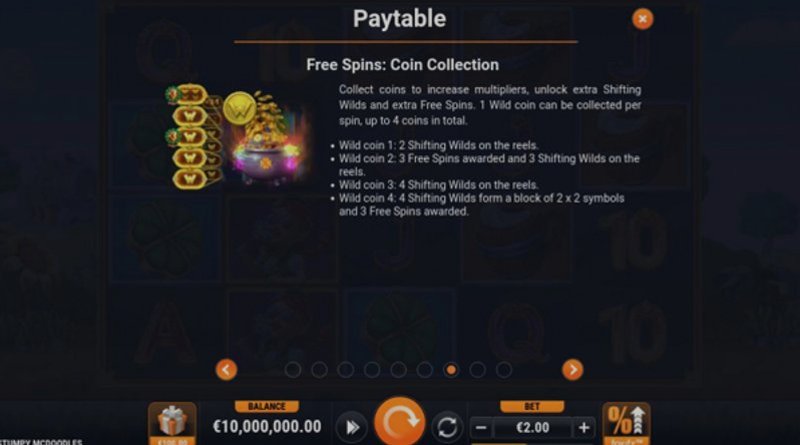Go to next paytable page arrow
This screenshot has width=800, height=445.
[x=572, y=369]
